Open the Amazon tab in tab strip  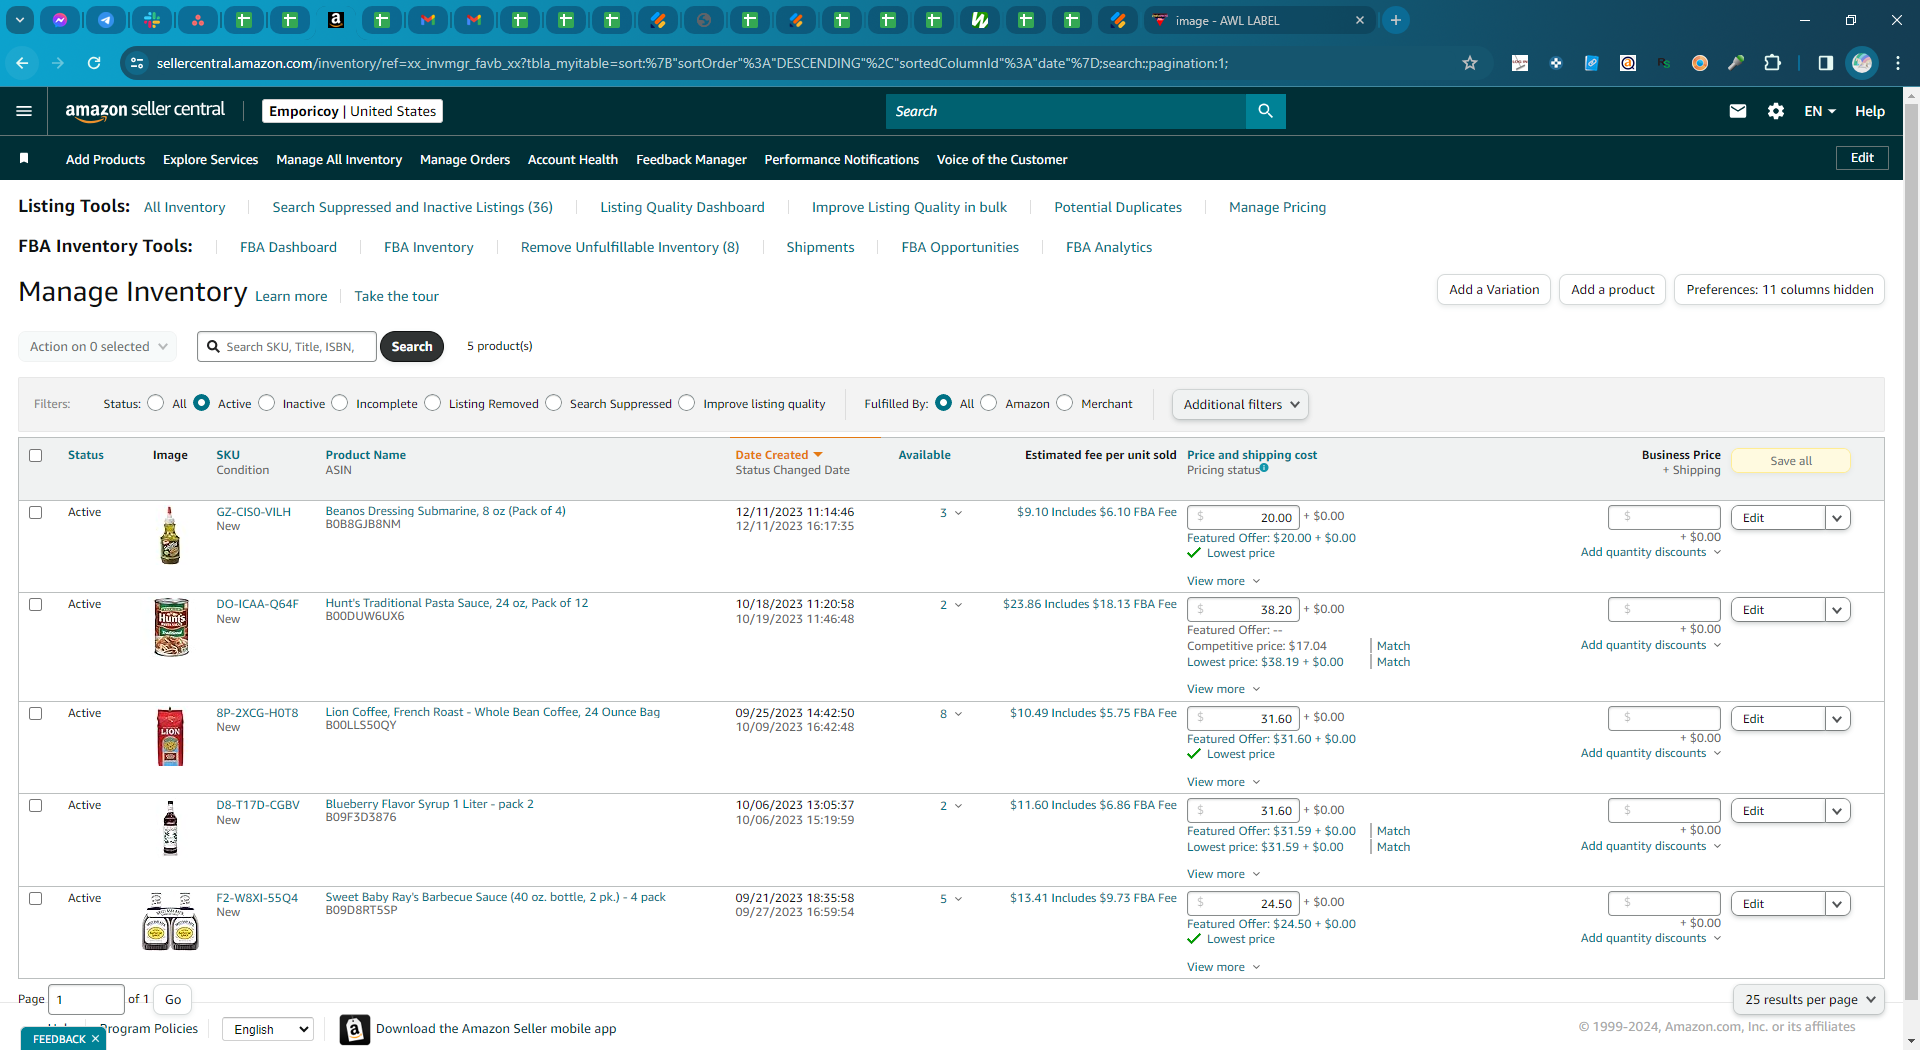pyautogui.click(x=336, y=20)
